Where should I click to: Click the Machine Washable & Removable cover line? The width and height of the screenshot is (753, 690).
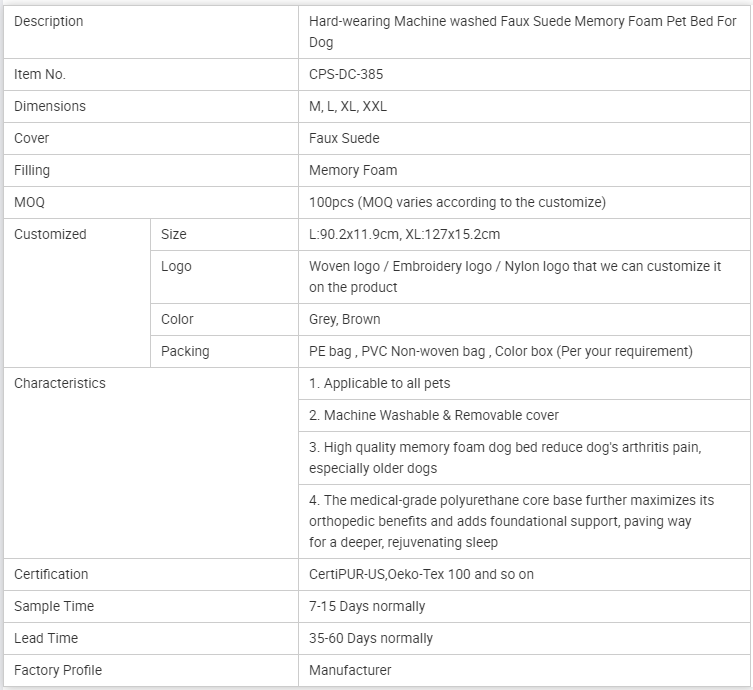pyautogui.click(x=434, y=415)
